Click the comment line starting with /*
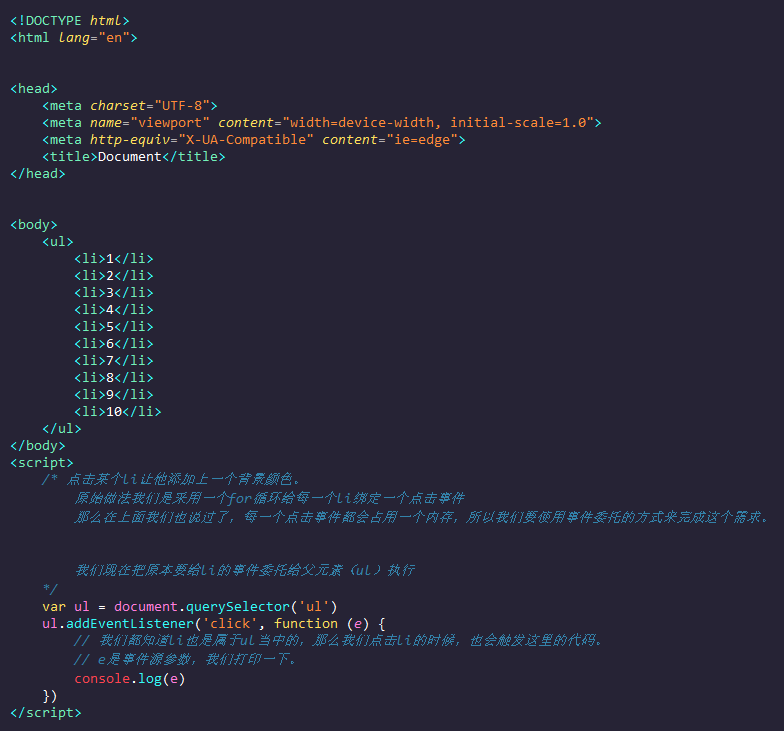Screen dimensions: 784x731 171,480
